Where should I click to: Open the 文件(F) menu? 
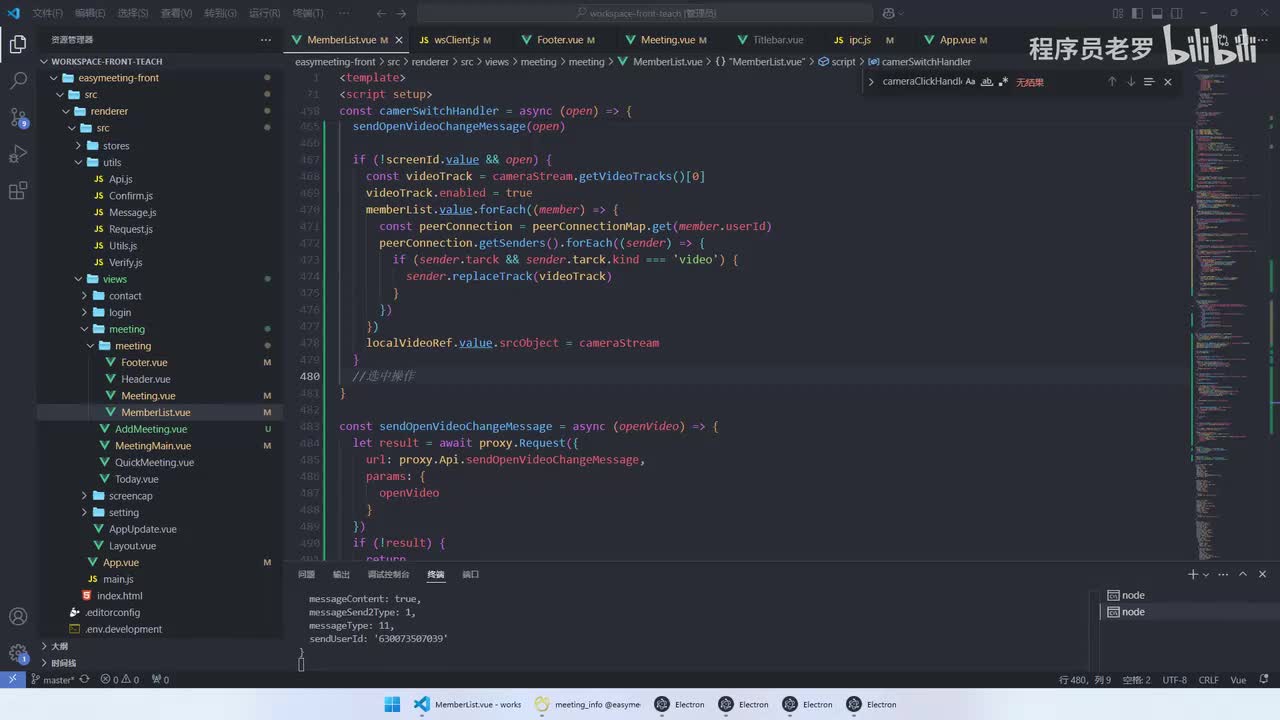pyautogui.click(x=48, y=13)
